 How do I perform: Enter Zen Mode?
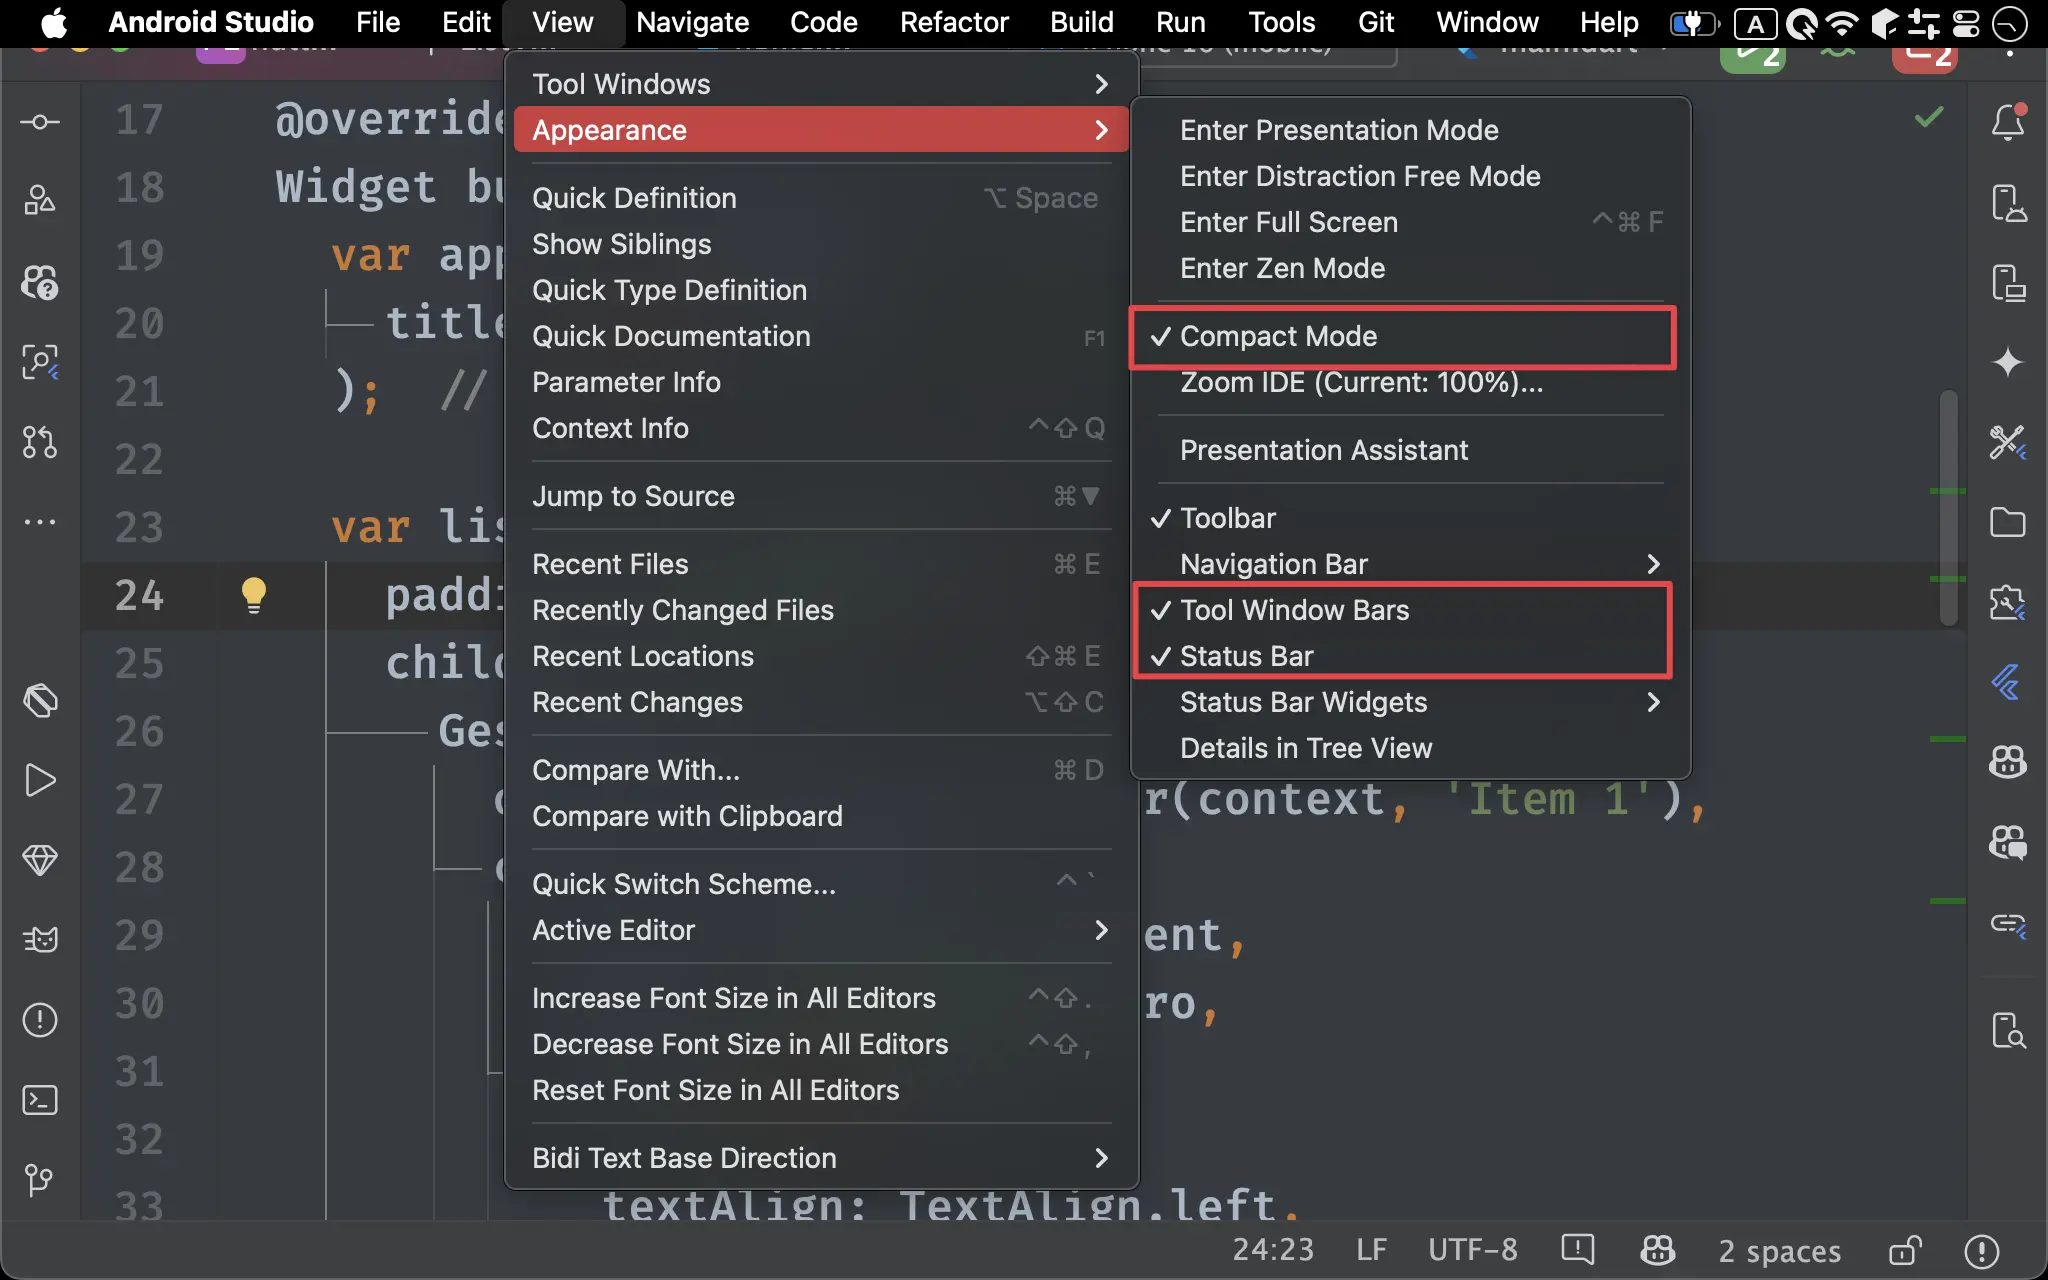pyautogui.click(x=1410, y=268)
